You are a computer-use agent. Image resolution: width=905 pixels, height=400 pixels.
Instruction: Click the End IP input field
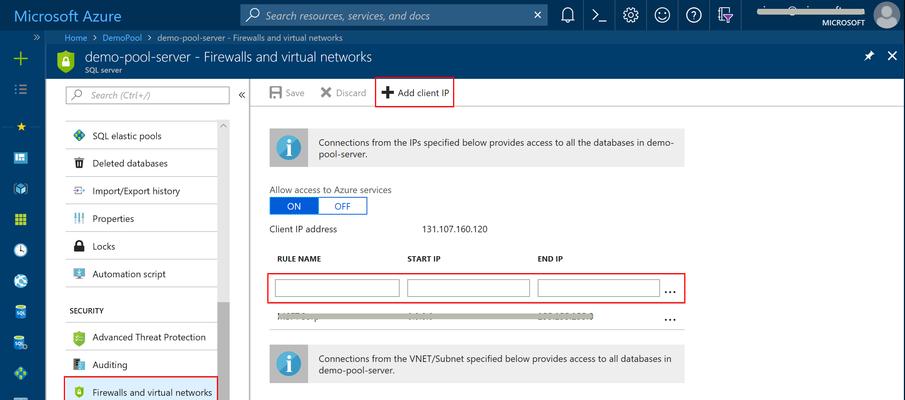(599, 288)
